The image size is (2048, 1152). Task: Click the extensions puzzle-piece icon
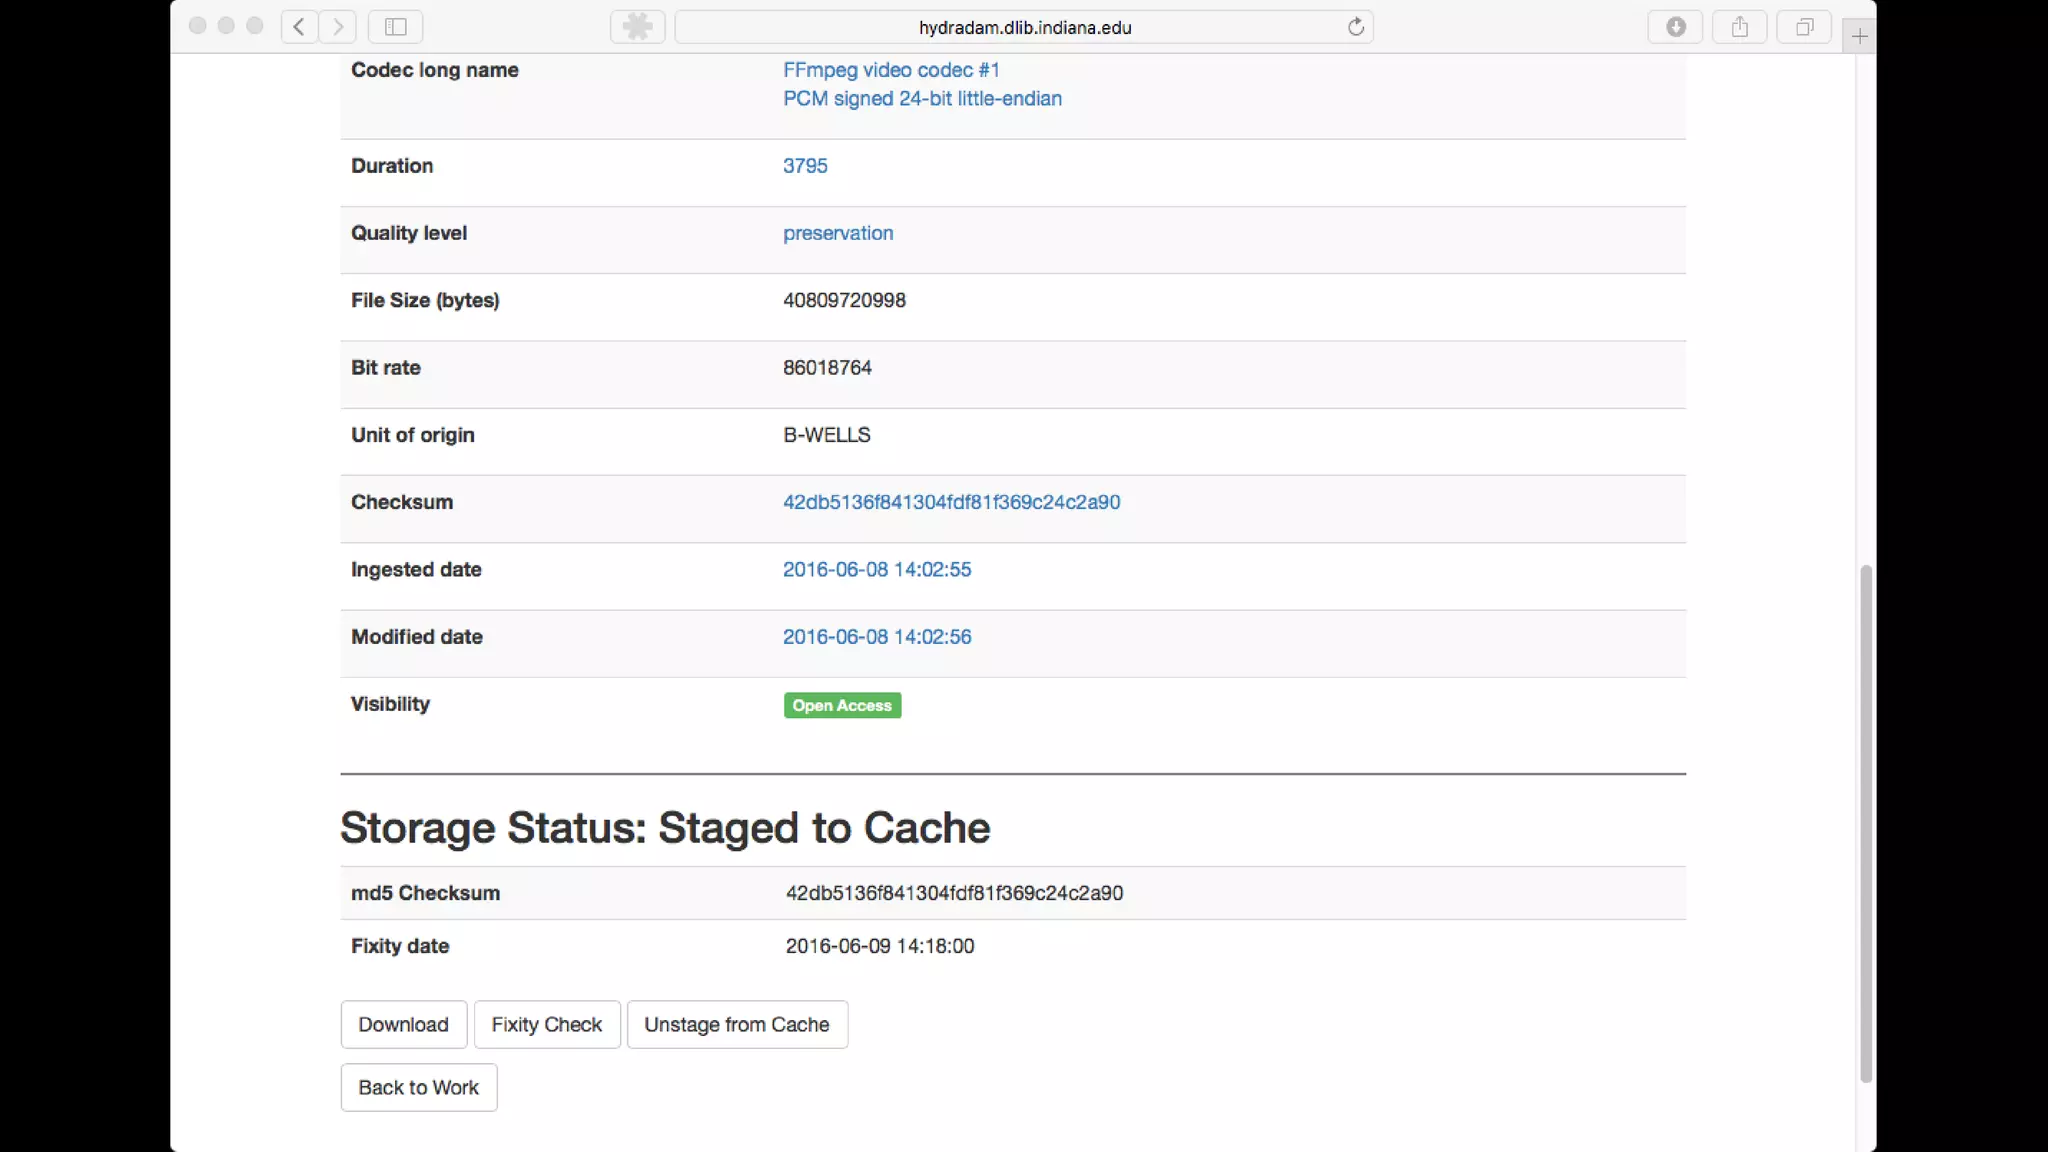[637, 27]
